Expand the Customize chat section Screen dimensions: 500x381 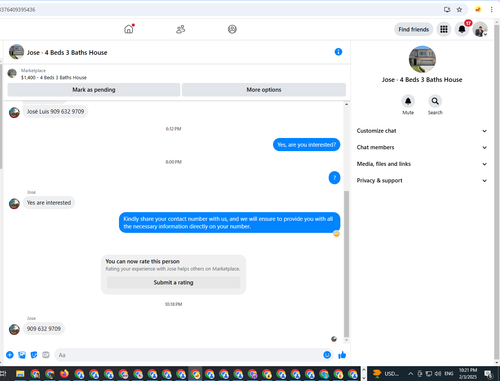coord(422,131)
